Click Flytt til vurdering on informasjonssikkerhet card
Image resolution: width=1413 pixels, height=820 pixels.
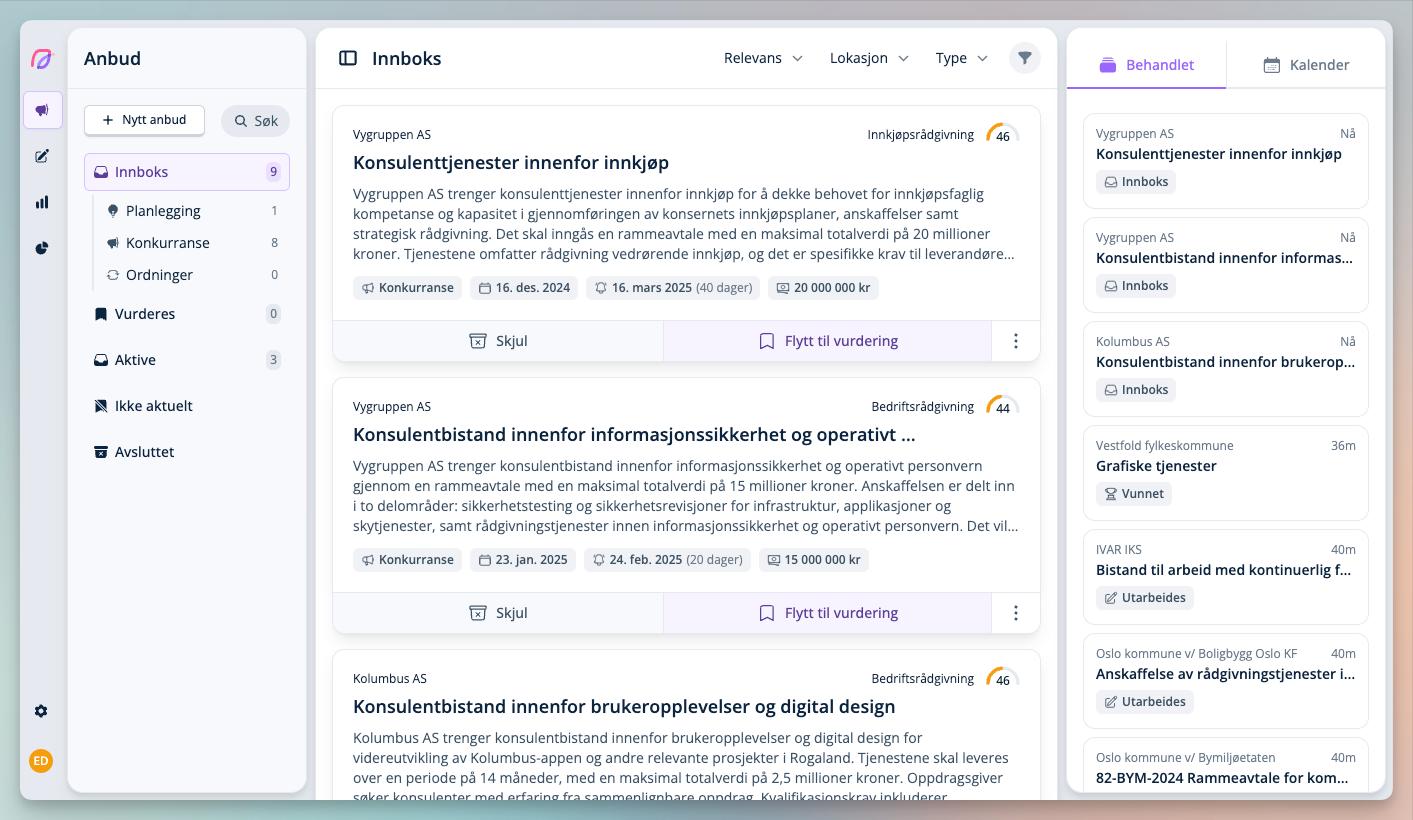(x=827, y=613)
